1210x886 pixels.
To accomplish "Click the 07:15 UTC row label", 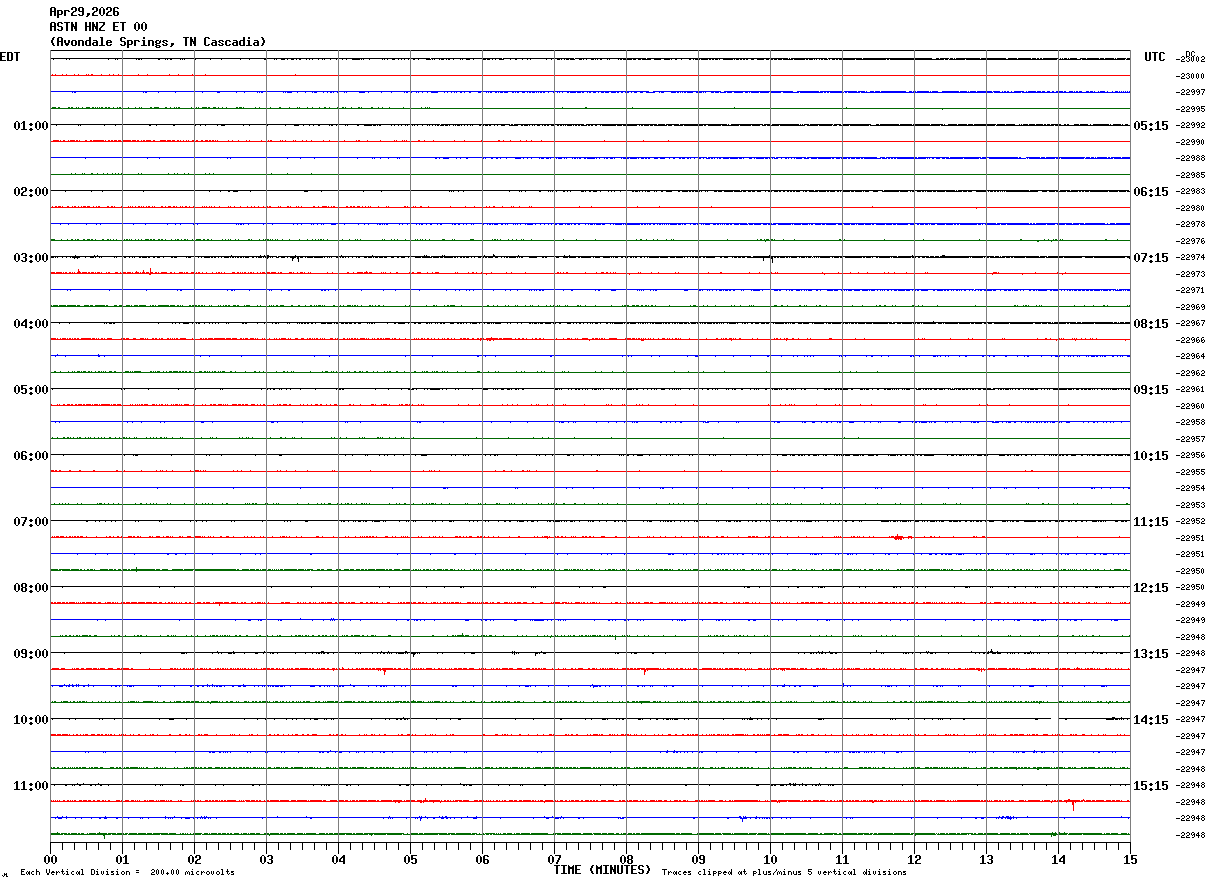I will (1151, 258).
